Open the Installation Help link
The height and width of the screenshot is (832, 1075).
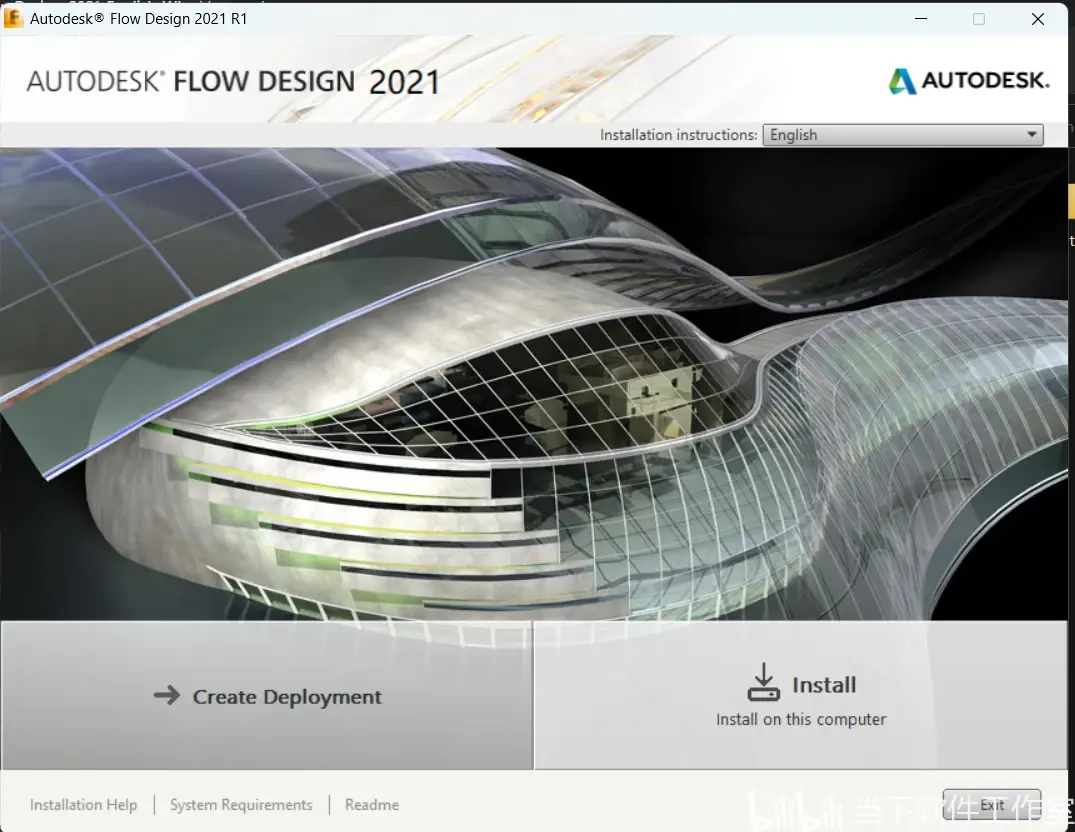pos(84,805)
